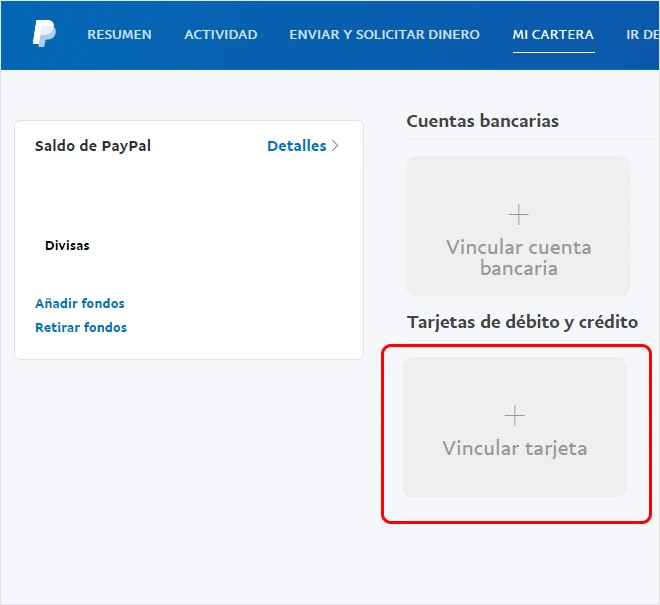This screenshot has height=605, width=660.
Task: Click plus icon above Vincular cuenta bancaria
Action: pyautogui.click(x=519, y=215)
